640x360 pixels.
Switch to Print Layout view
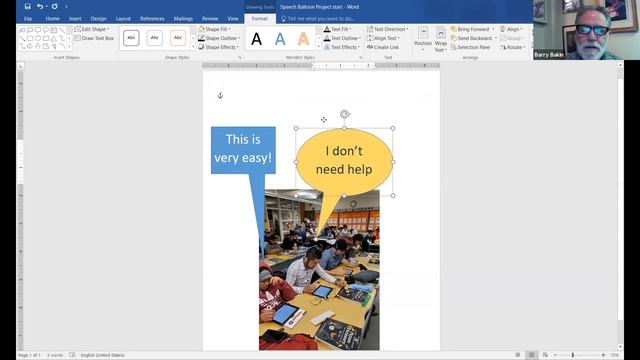click(531, 355)
